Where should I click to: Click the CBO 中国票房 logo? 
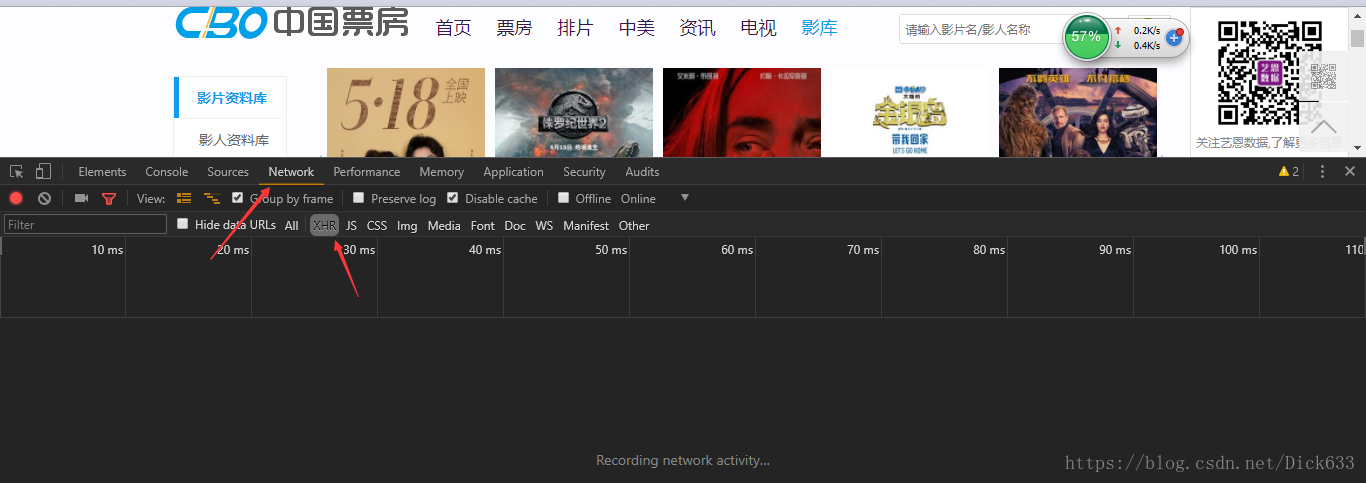(292, 22)
